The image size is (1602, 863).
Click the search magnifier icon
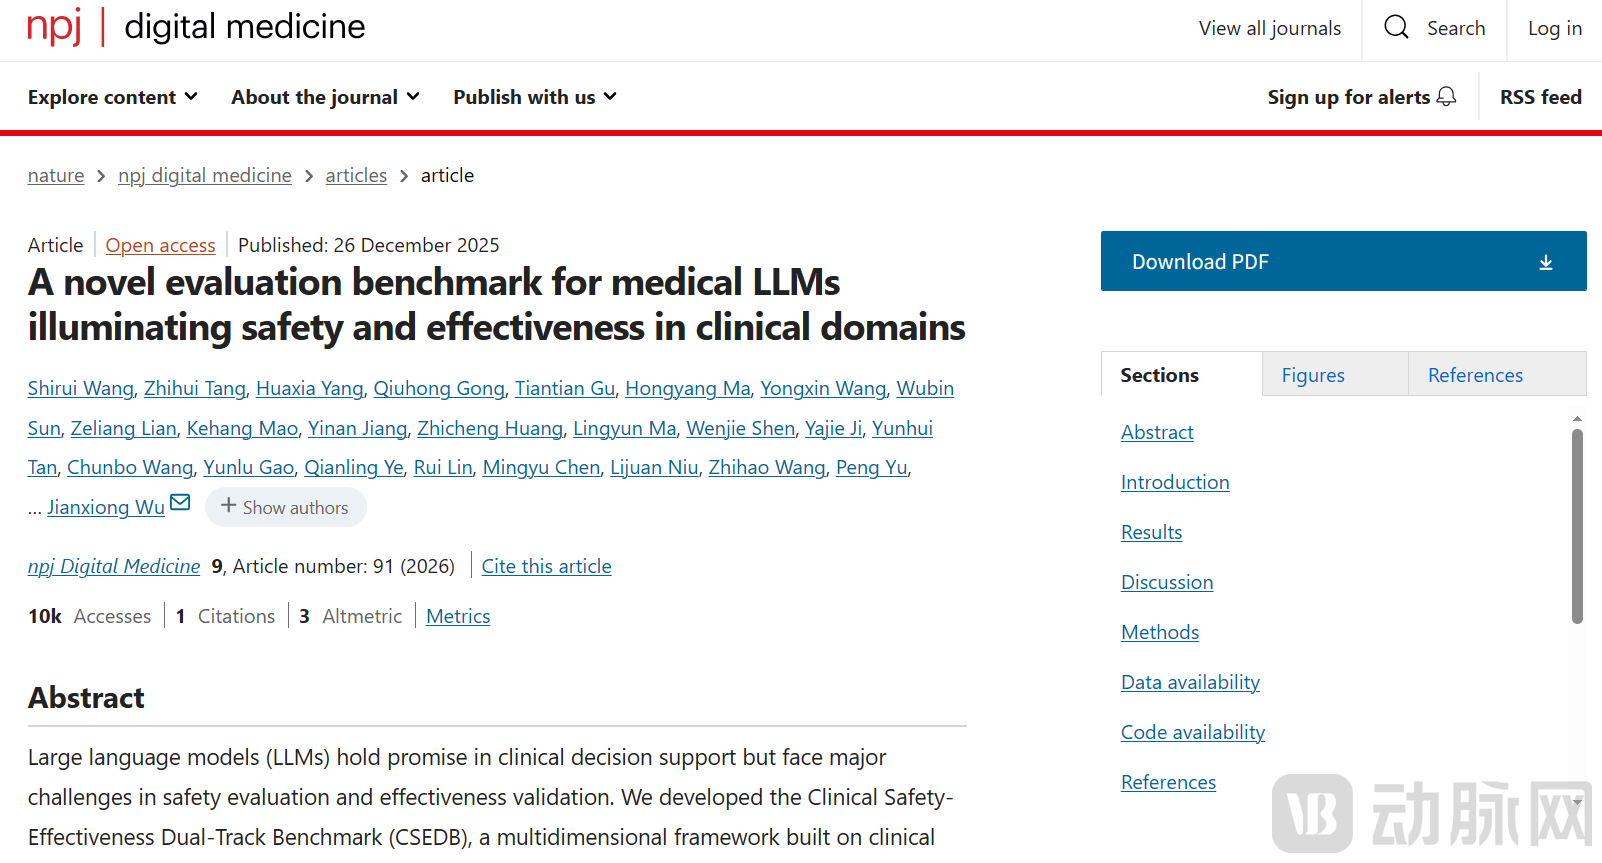[x=1396, y=27]
